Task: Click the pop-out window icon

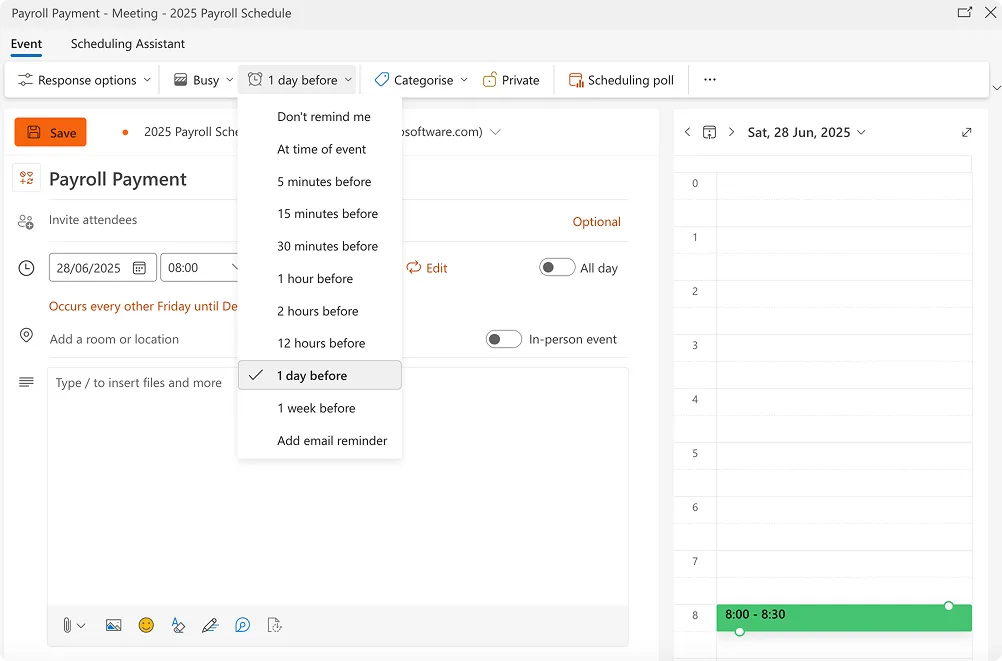Action: pyautogui.click(x=964, y=13)
